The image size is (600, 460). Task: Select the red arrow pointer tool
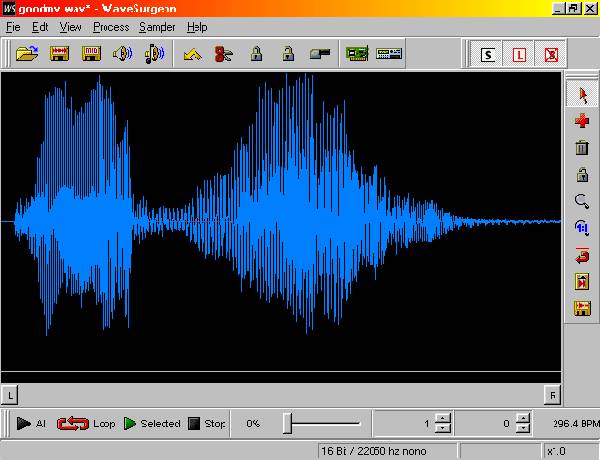pos(582,95)
